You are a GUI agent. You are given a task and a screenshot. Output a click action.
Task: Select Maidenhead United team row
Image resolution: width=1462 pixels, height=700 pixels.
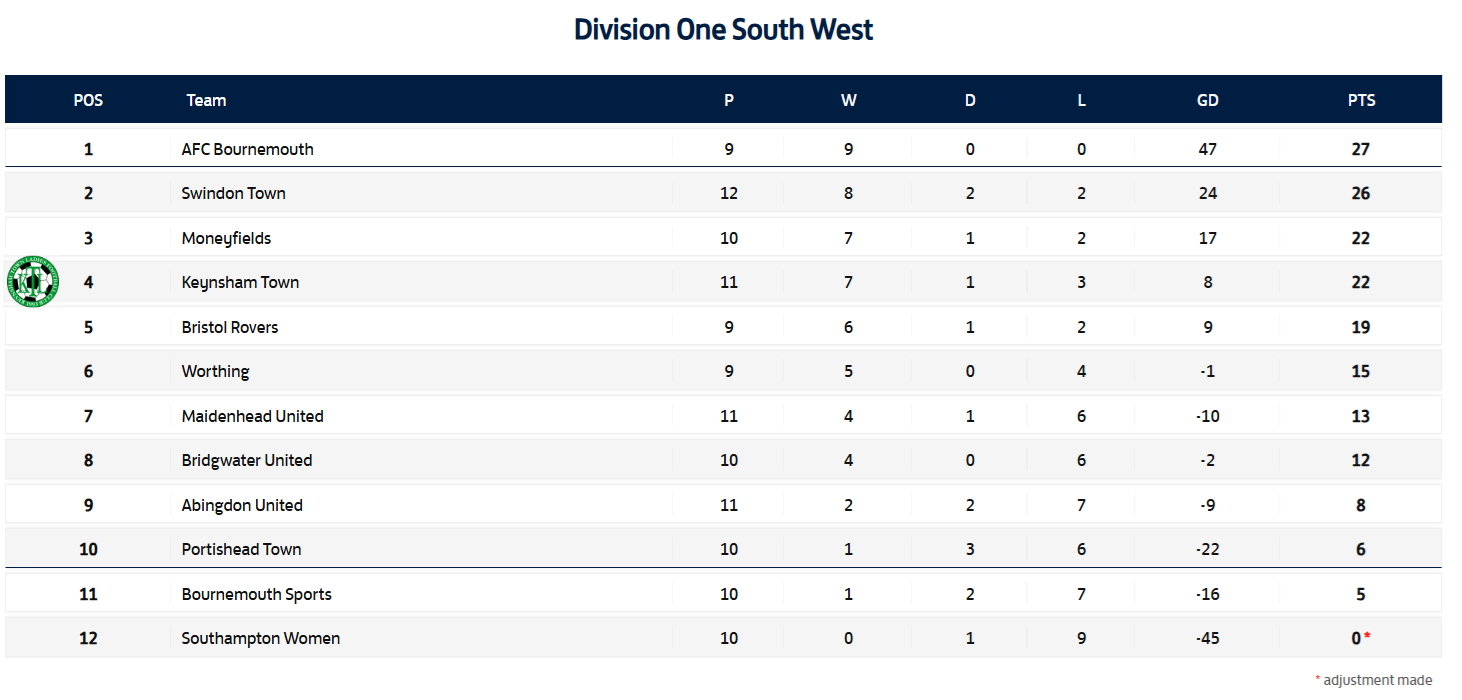[x=723, y=416]
